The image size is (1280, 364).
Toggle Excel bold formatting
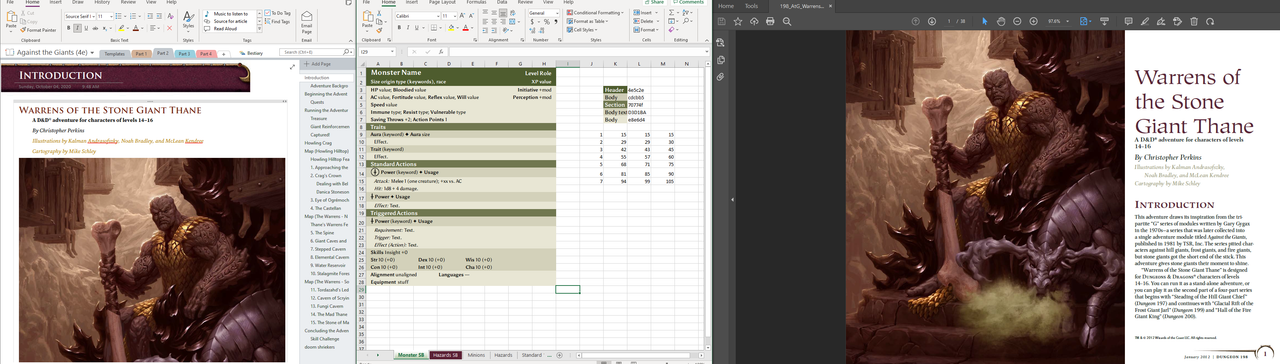[399, 27]
